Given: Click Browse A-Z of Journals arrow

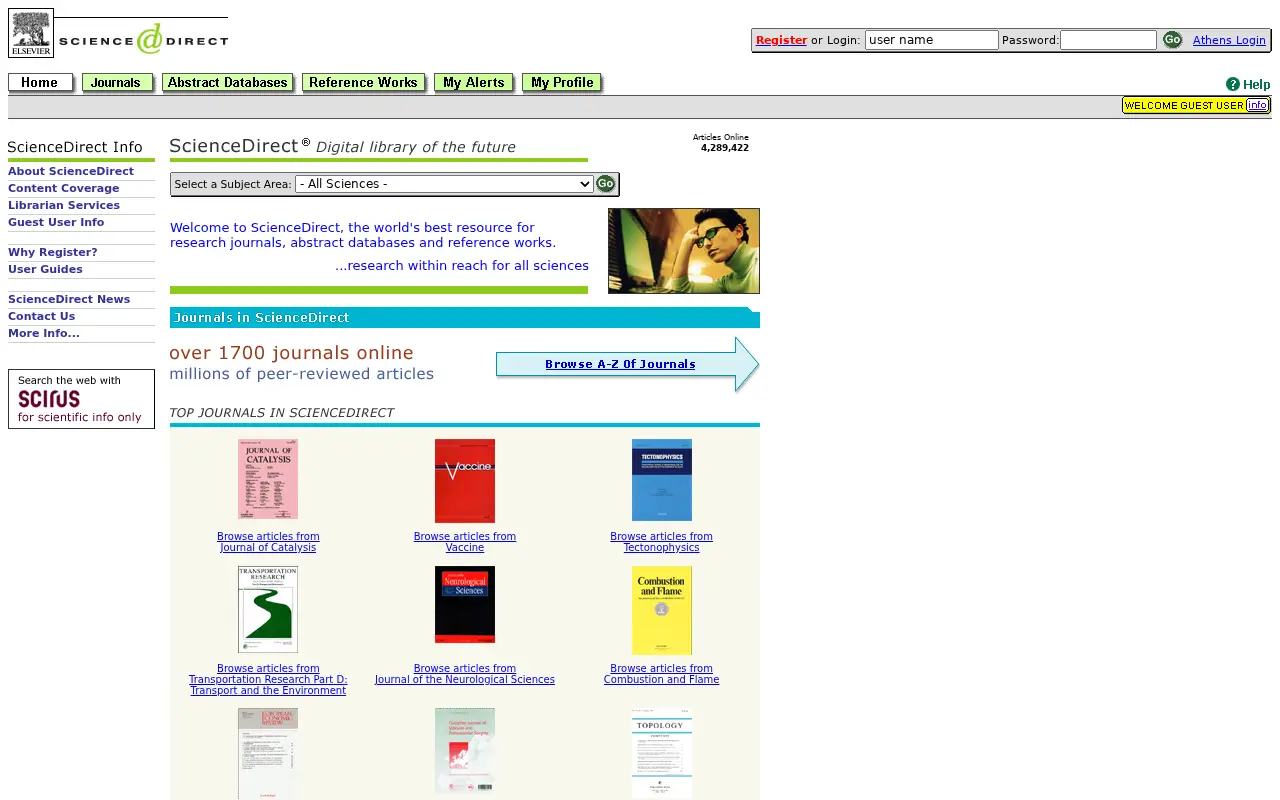Looking at the screenshot, I should point(627,364).
